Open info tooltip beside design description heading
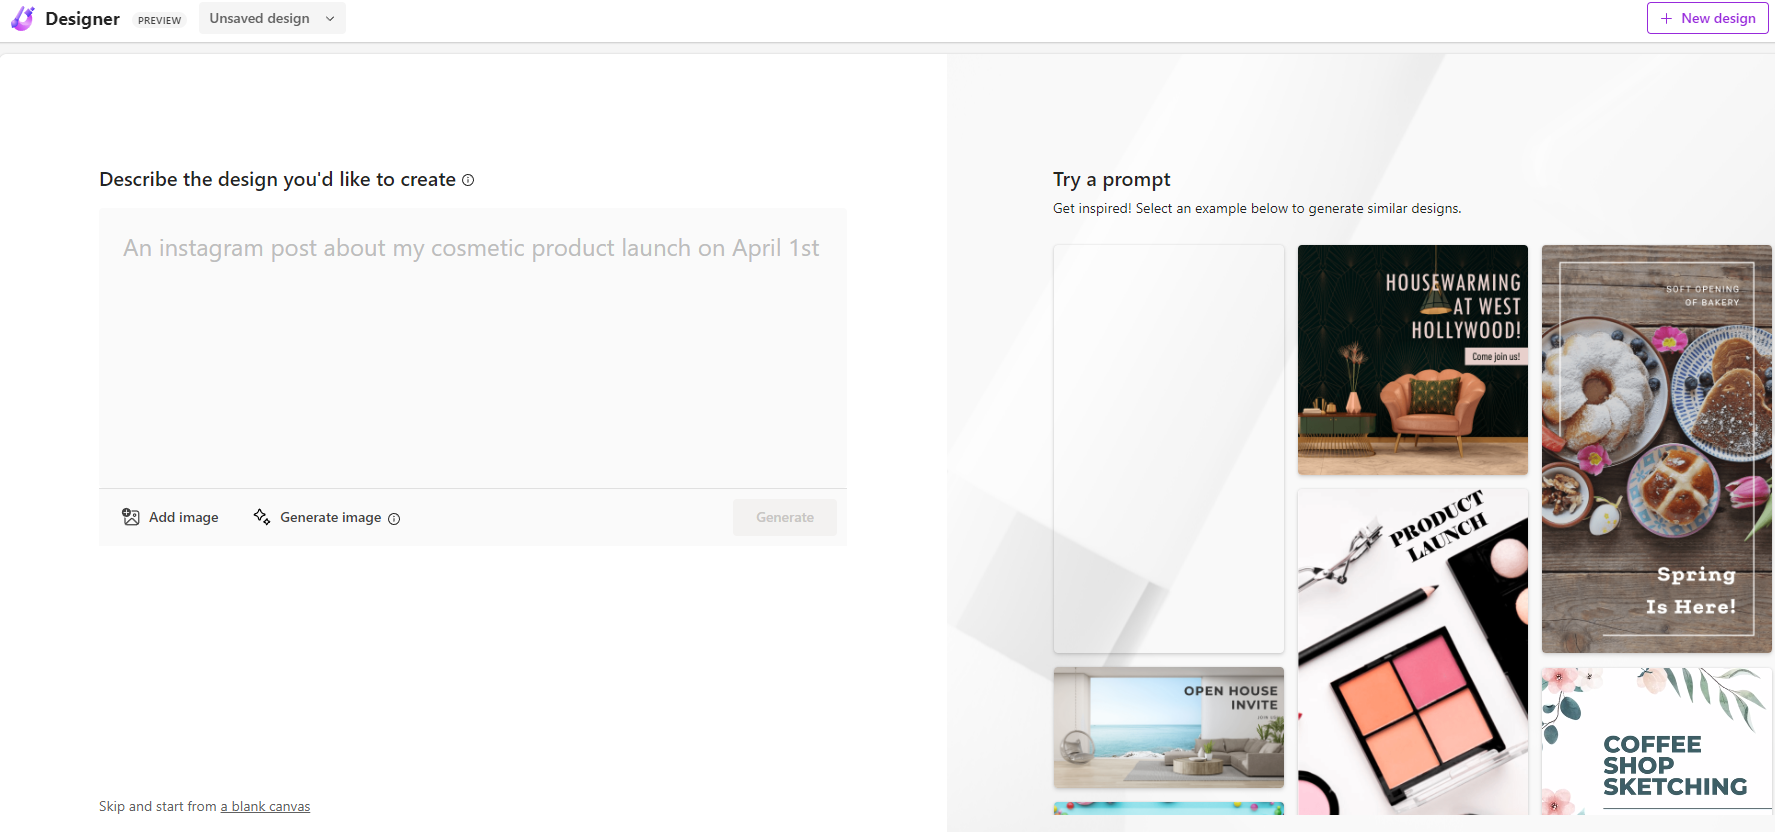This screenshot has height=832, width=1775. (x=468, y=180)
